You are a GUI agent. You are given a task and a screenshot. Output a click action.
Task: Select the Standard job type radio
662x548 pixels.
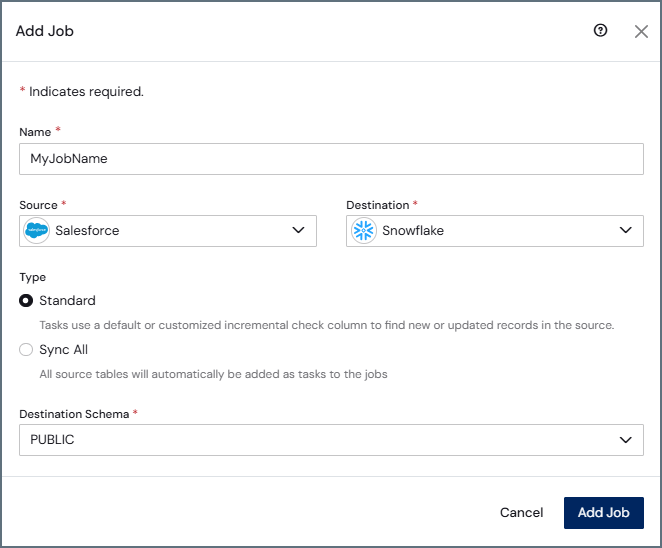click(26, 301)
